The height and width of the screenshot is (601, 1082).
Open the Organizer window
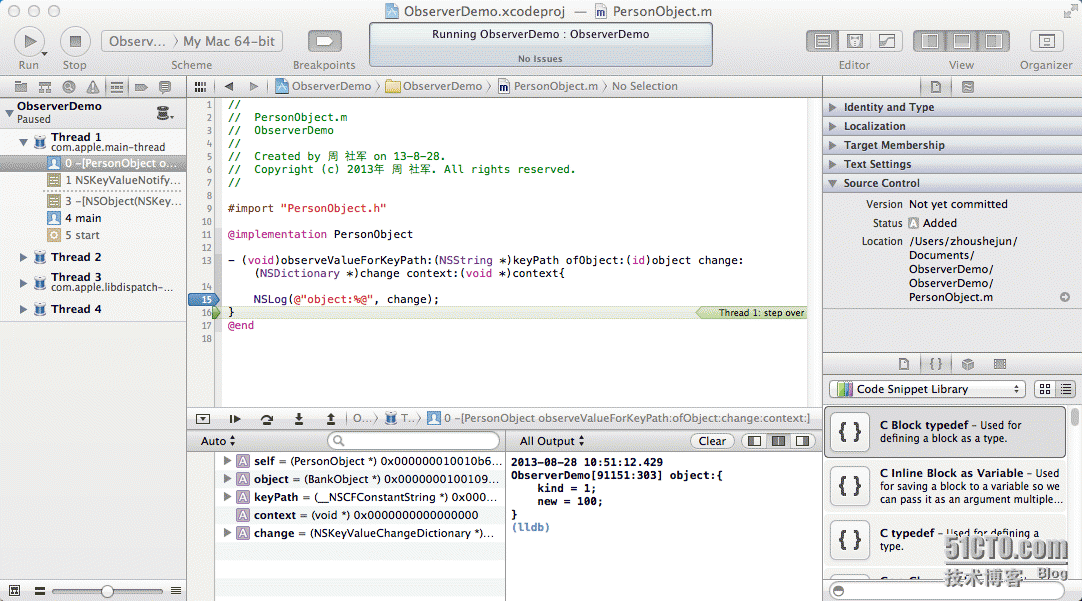coord(1046,41)
